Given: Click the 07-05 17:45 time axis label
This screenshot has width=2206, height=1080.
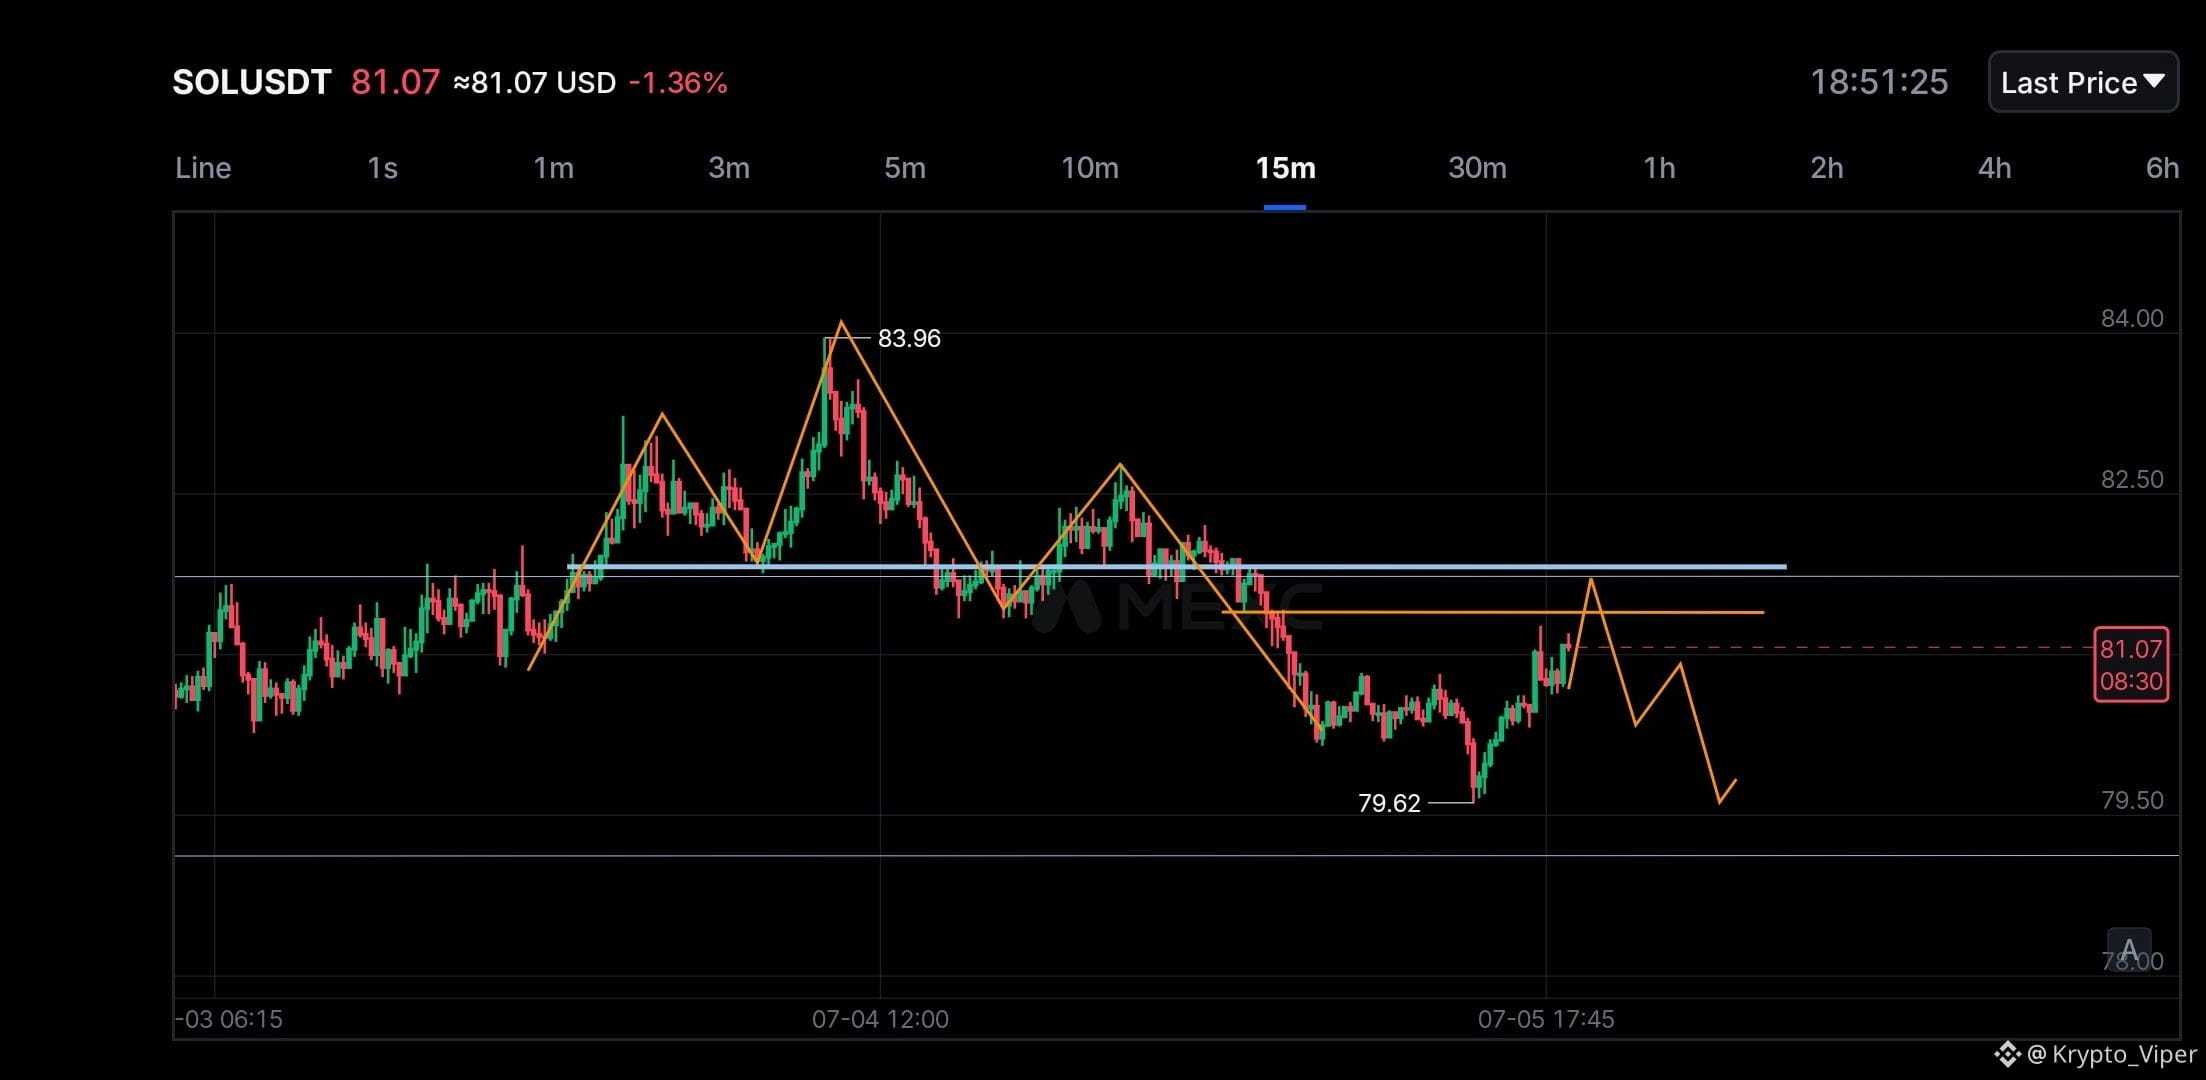Looking at the screenshot, I should [x=1546, y=1019].
